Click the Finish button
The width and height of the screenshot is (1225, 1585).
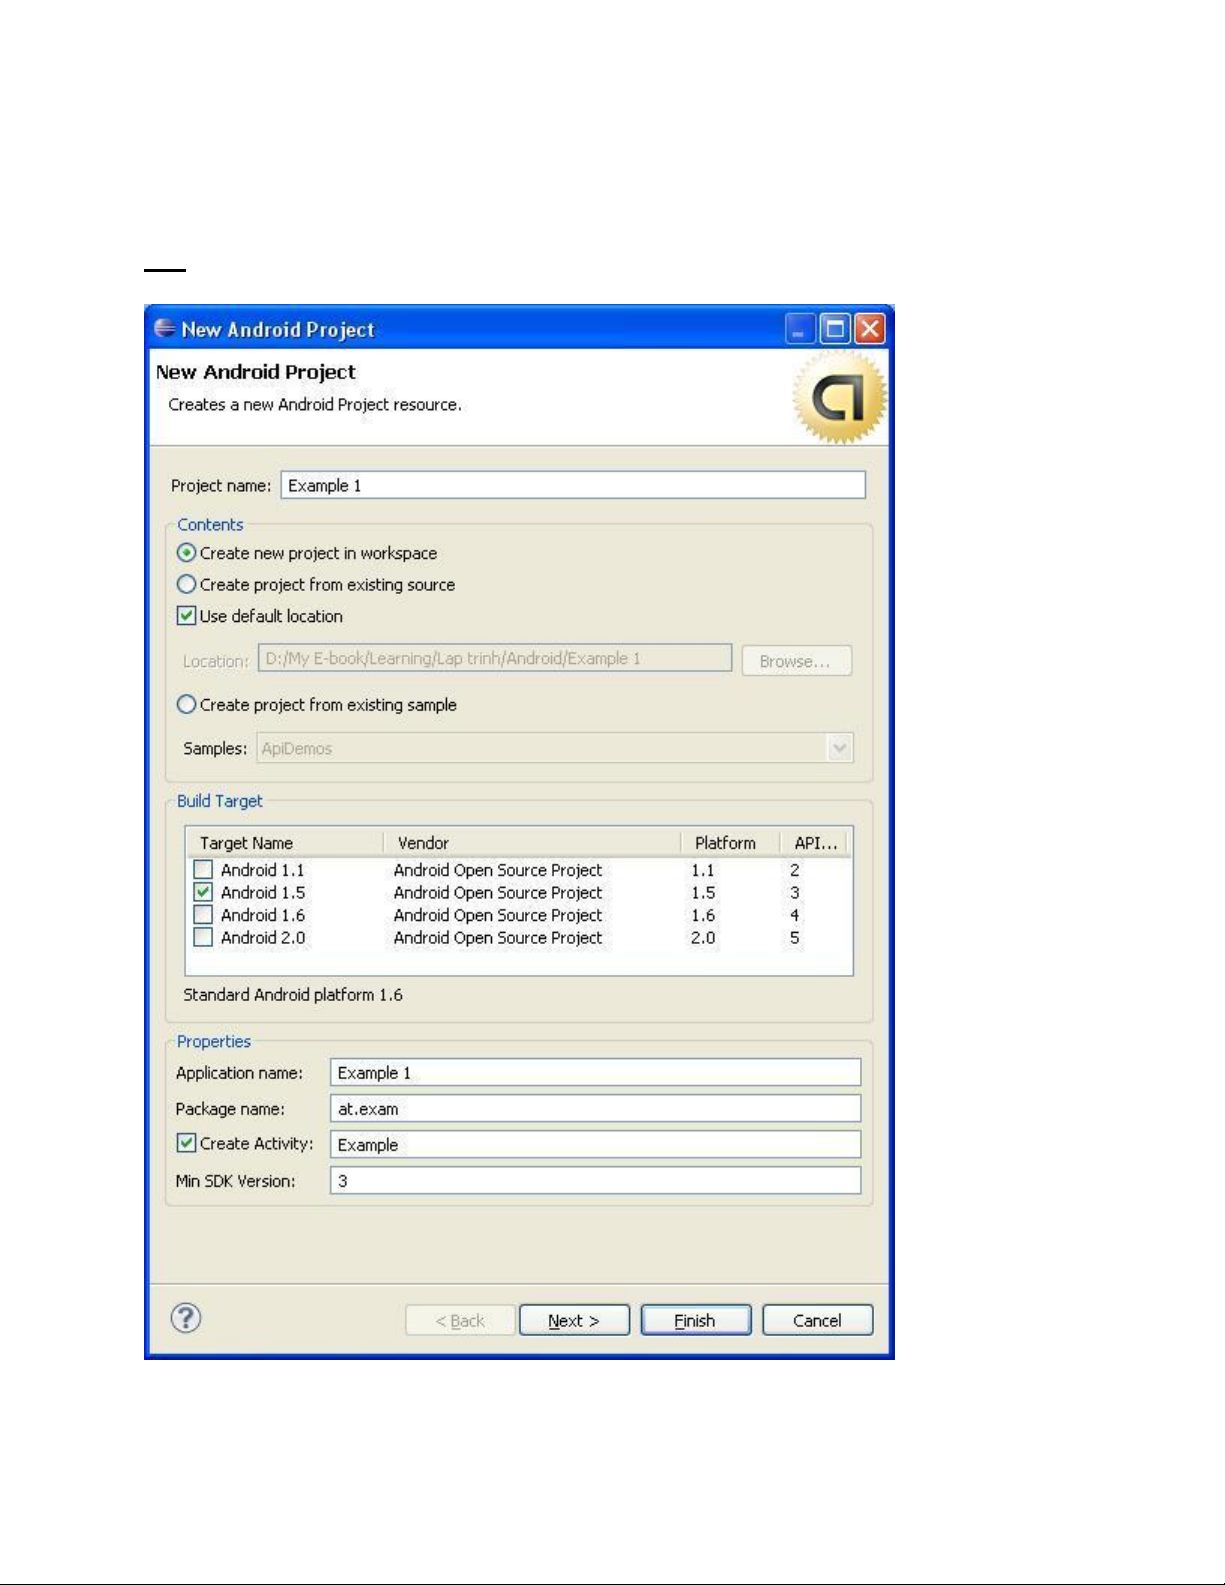point(695,1320)
